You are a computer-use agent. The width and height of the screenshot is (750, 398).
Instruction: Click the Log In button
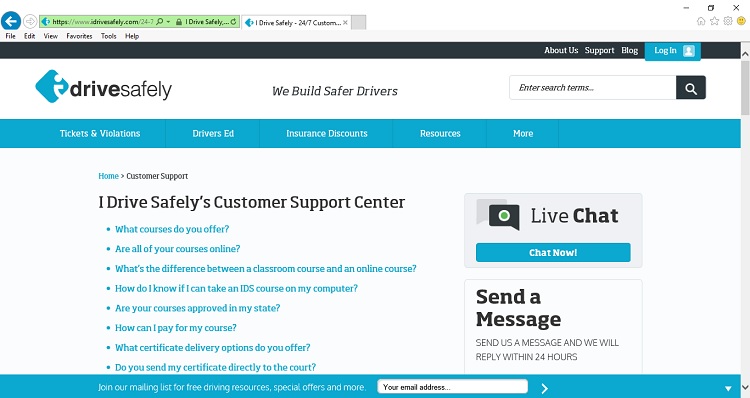673,51
